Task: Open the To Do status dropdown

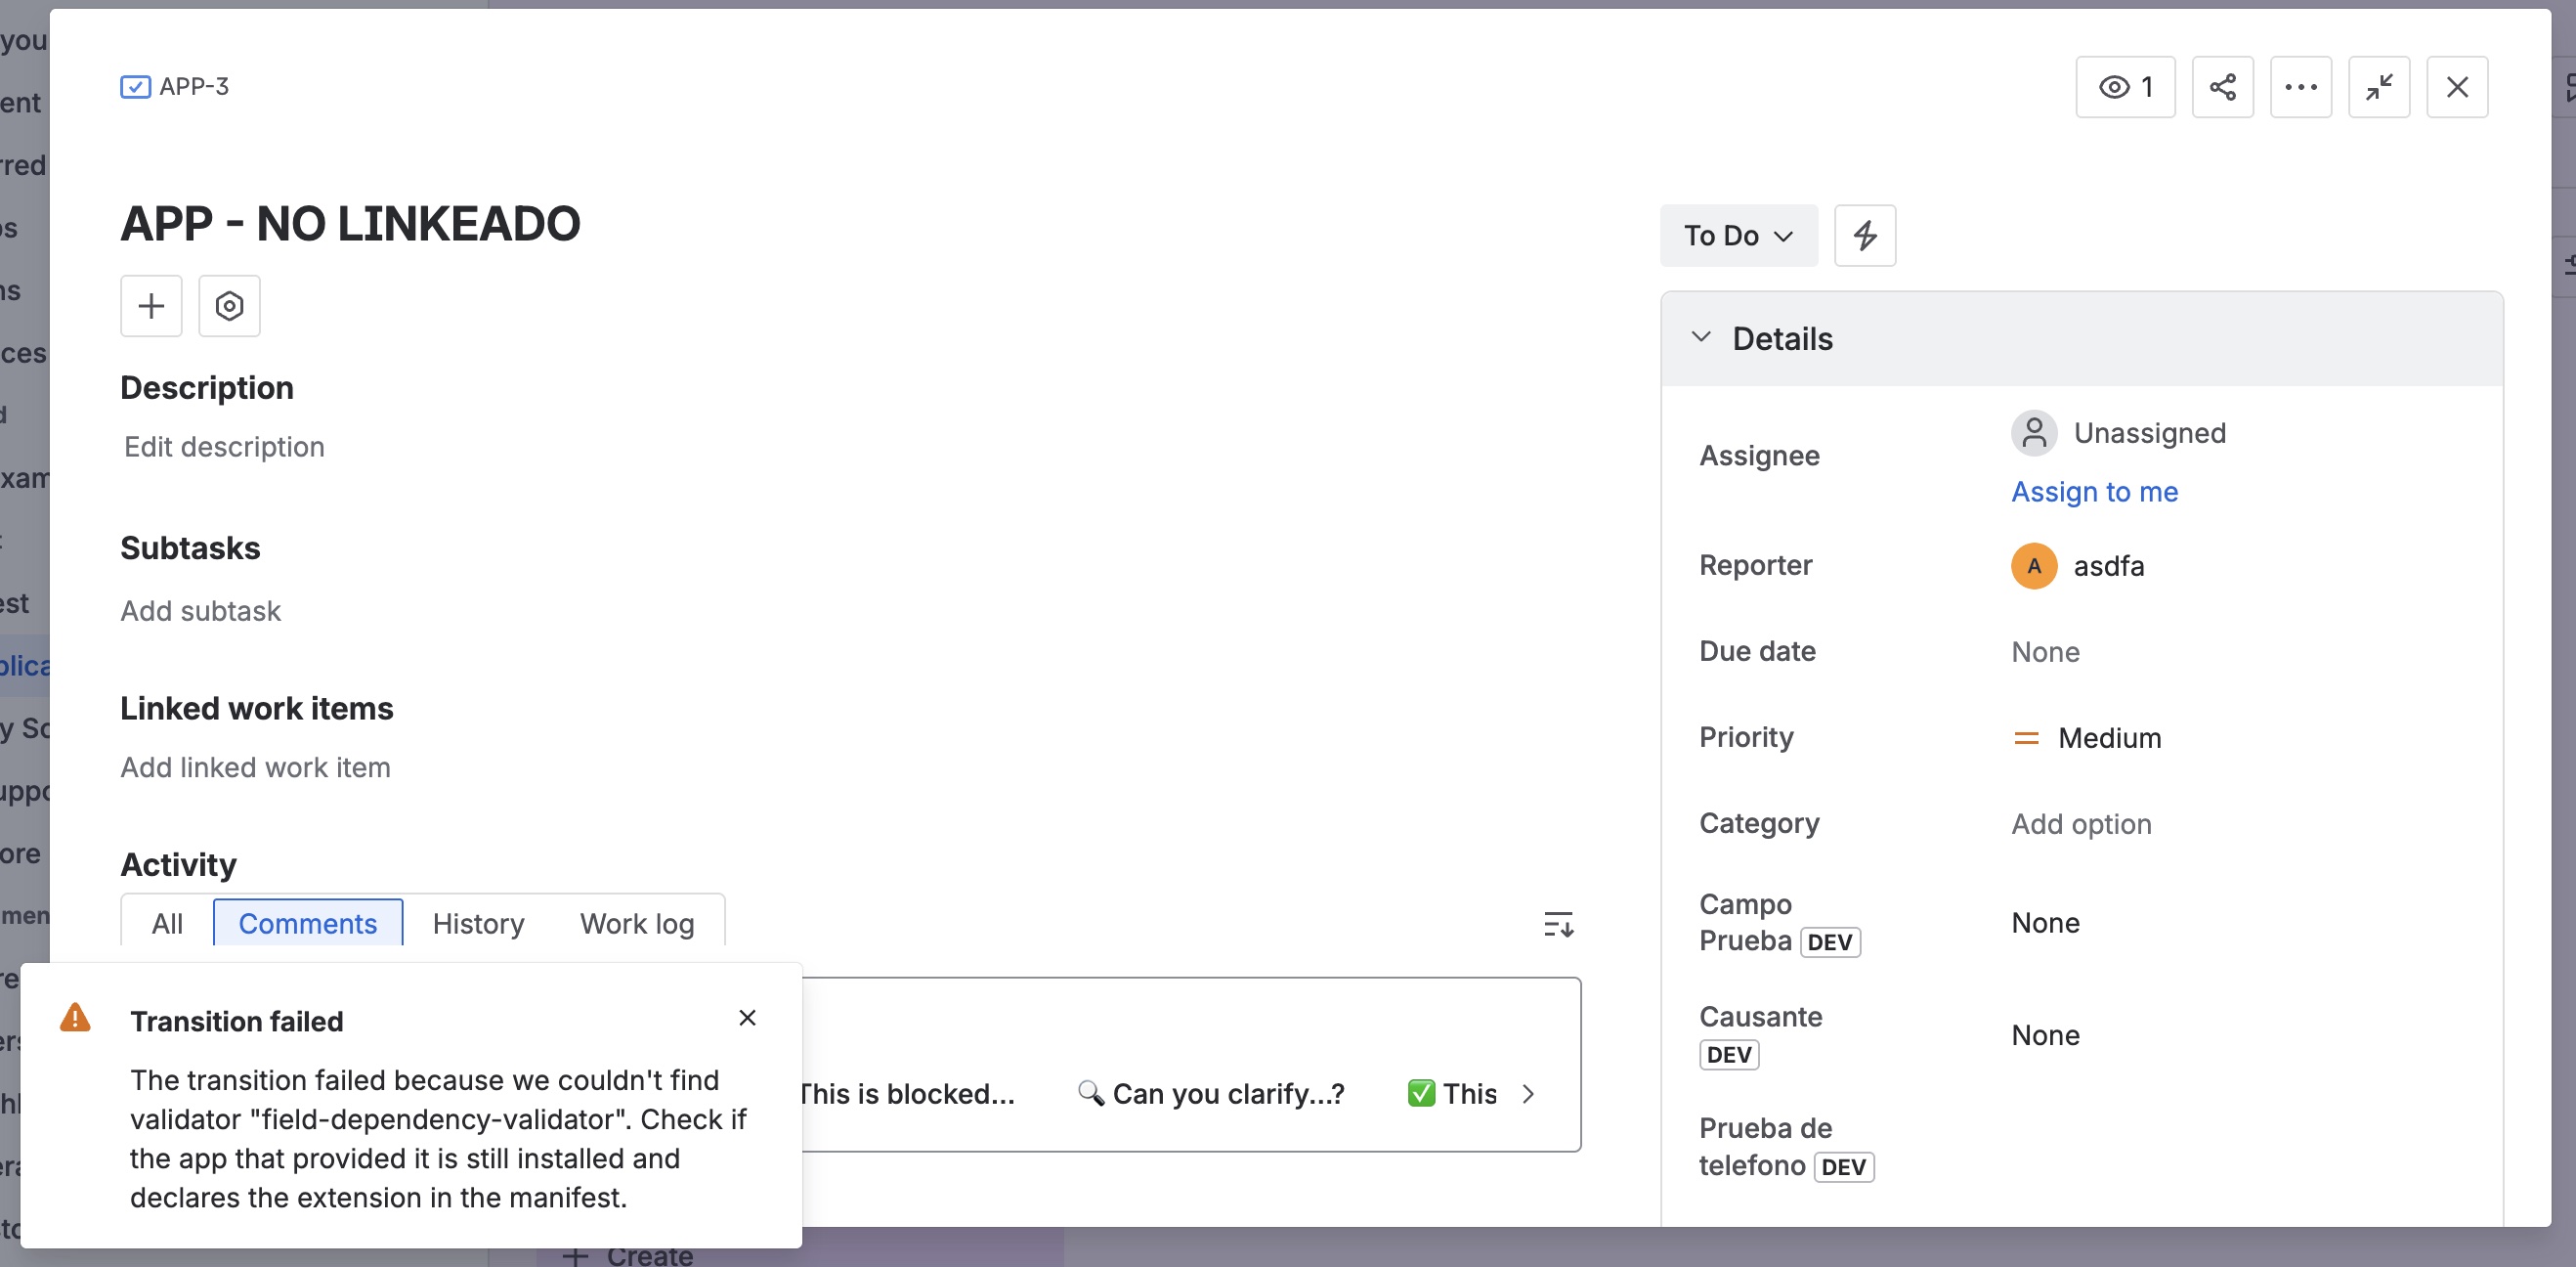Action: [x=1738, y=235]
